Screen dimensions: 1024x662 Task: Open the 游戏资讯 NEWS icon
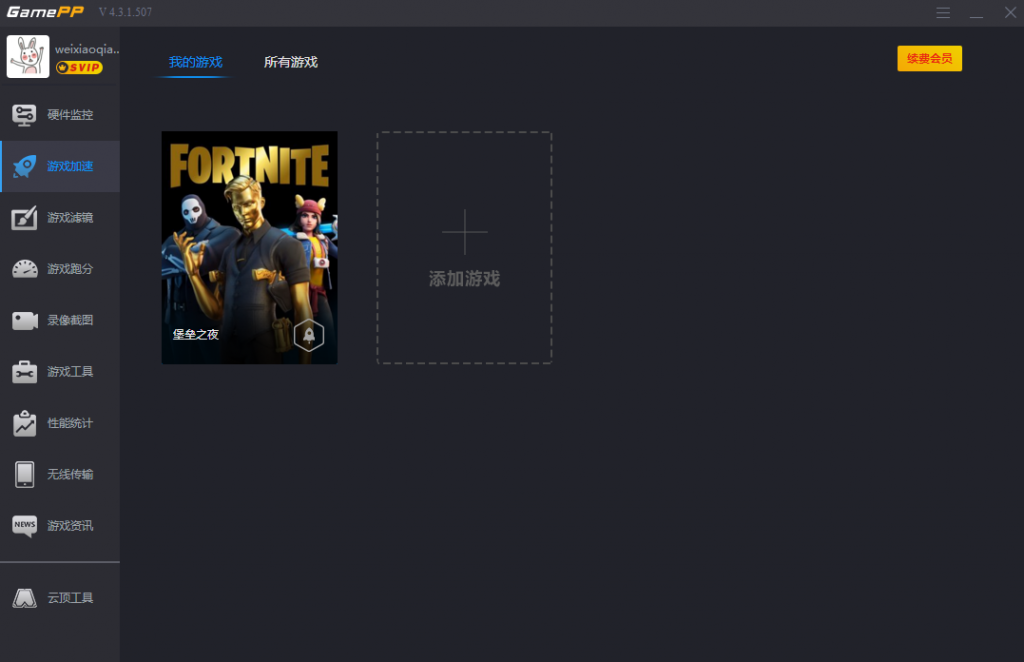[24, 526]
